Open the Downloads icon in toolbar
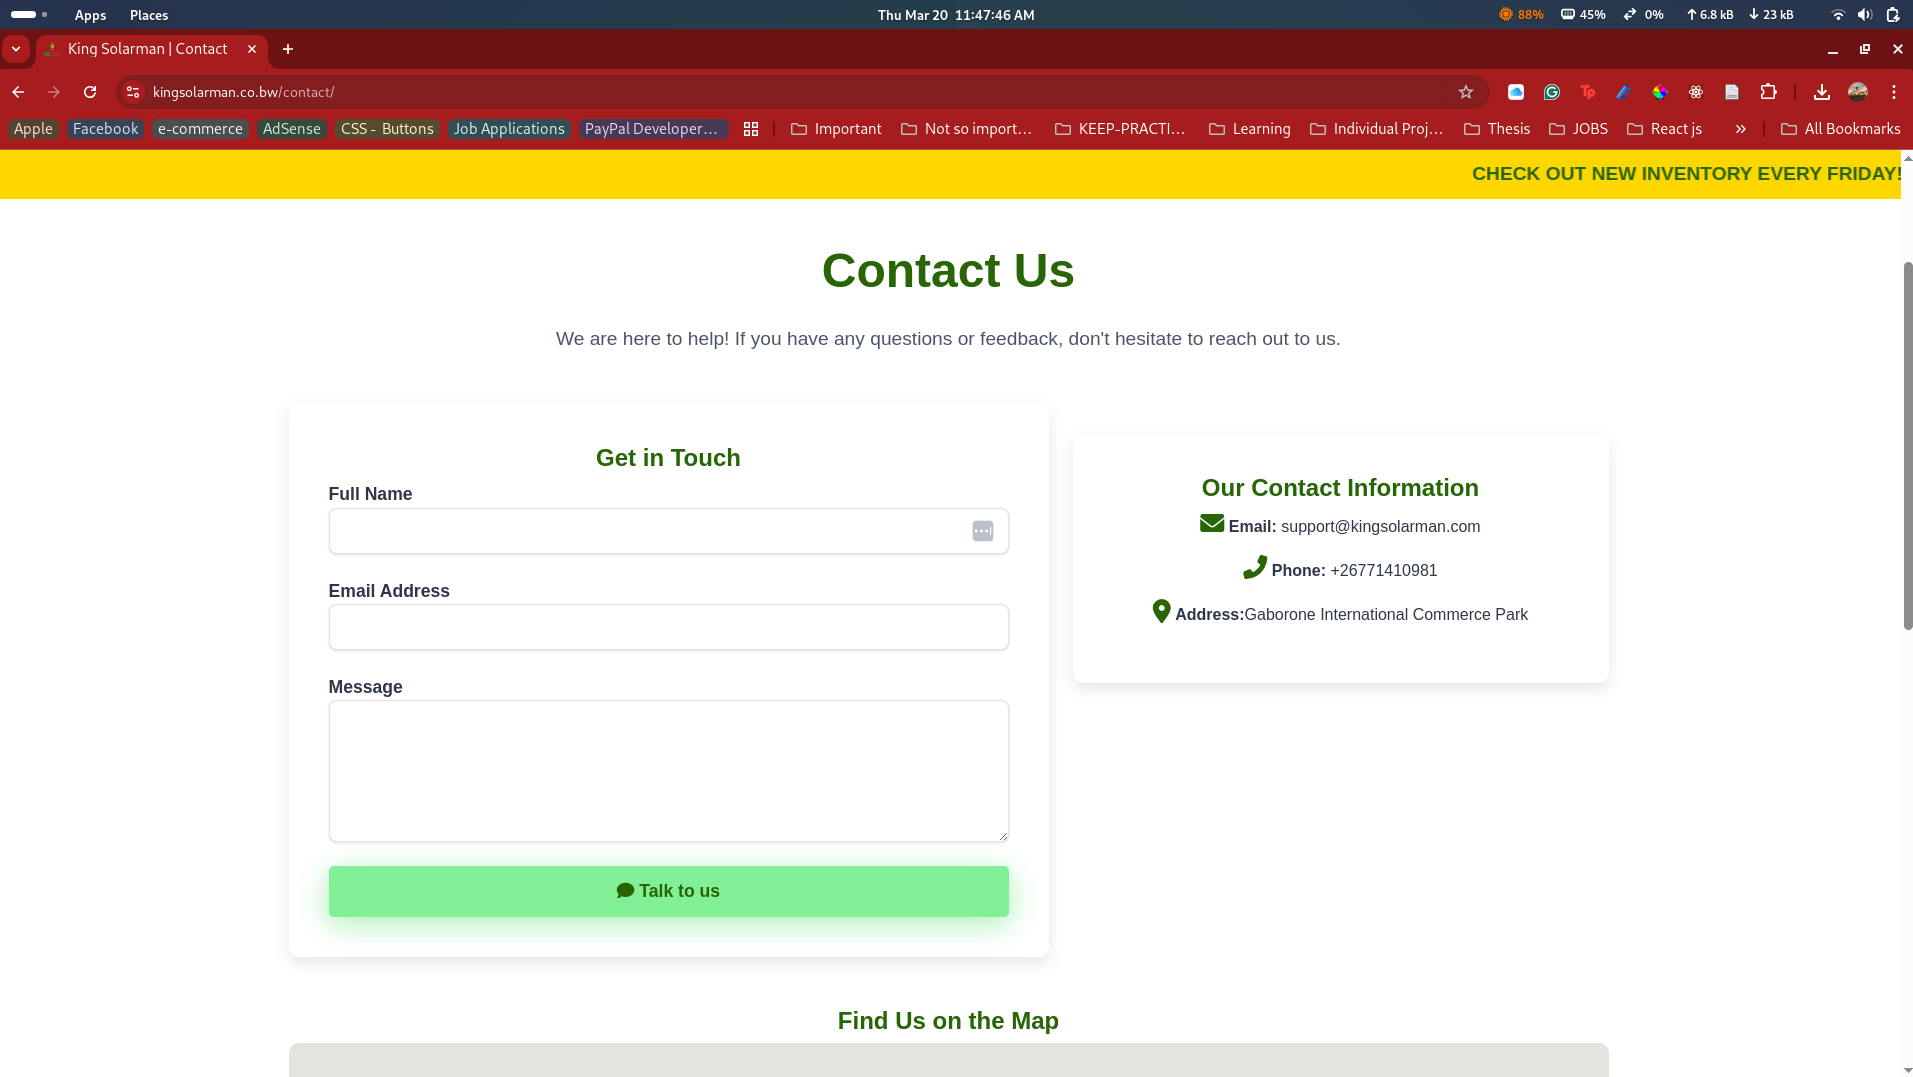 pyautogui.click(x=1821, y=92)
